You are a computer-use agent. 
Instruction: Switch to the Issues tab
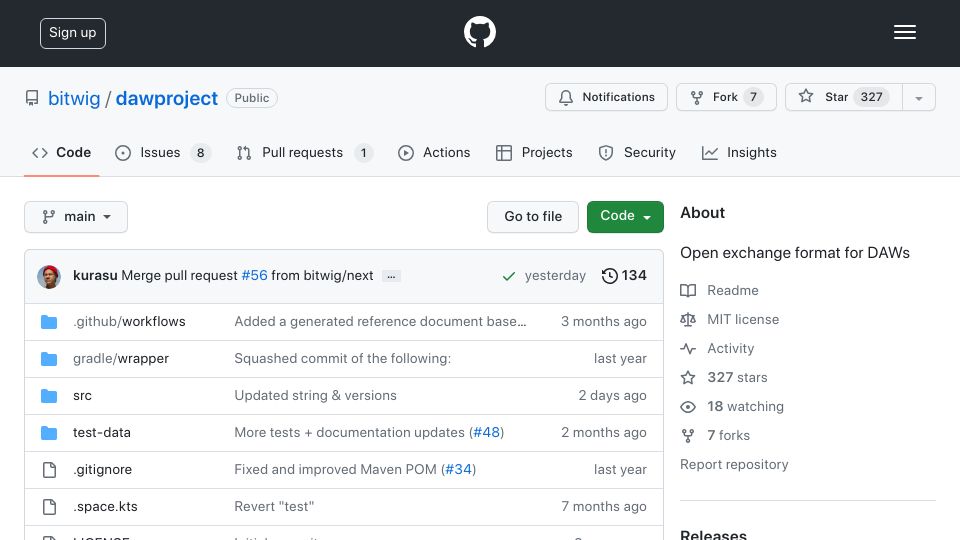click(162, 152)
